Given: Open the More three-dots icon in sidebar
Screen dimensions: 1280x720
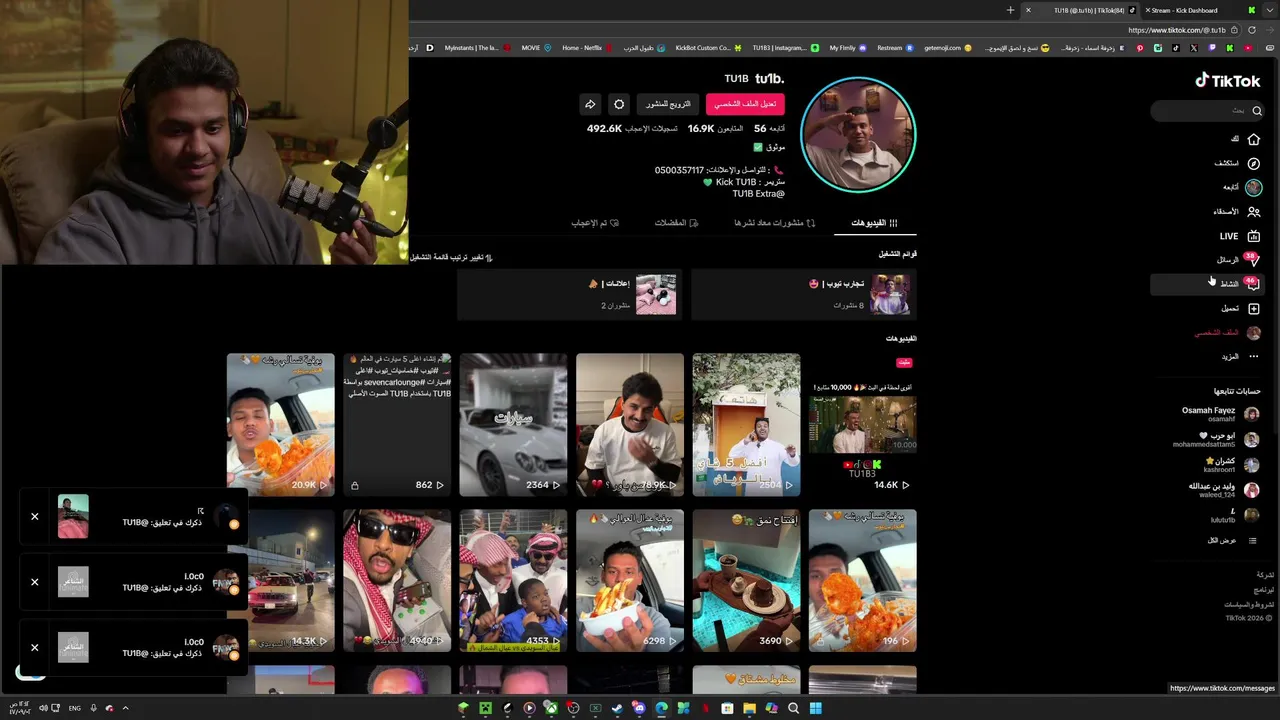Looking at the screenshot, I should pos(1253,356).
